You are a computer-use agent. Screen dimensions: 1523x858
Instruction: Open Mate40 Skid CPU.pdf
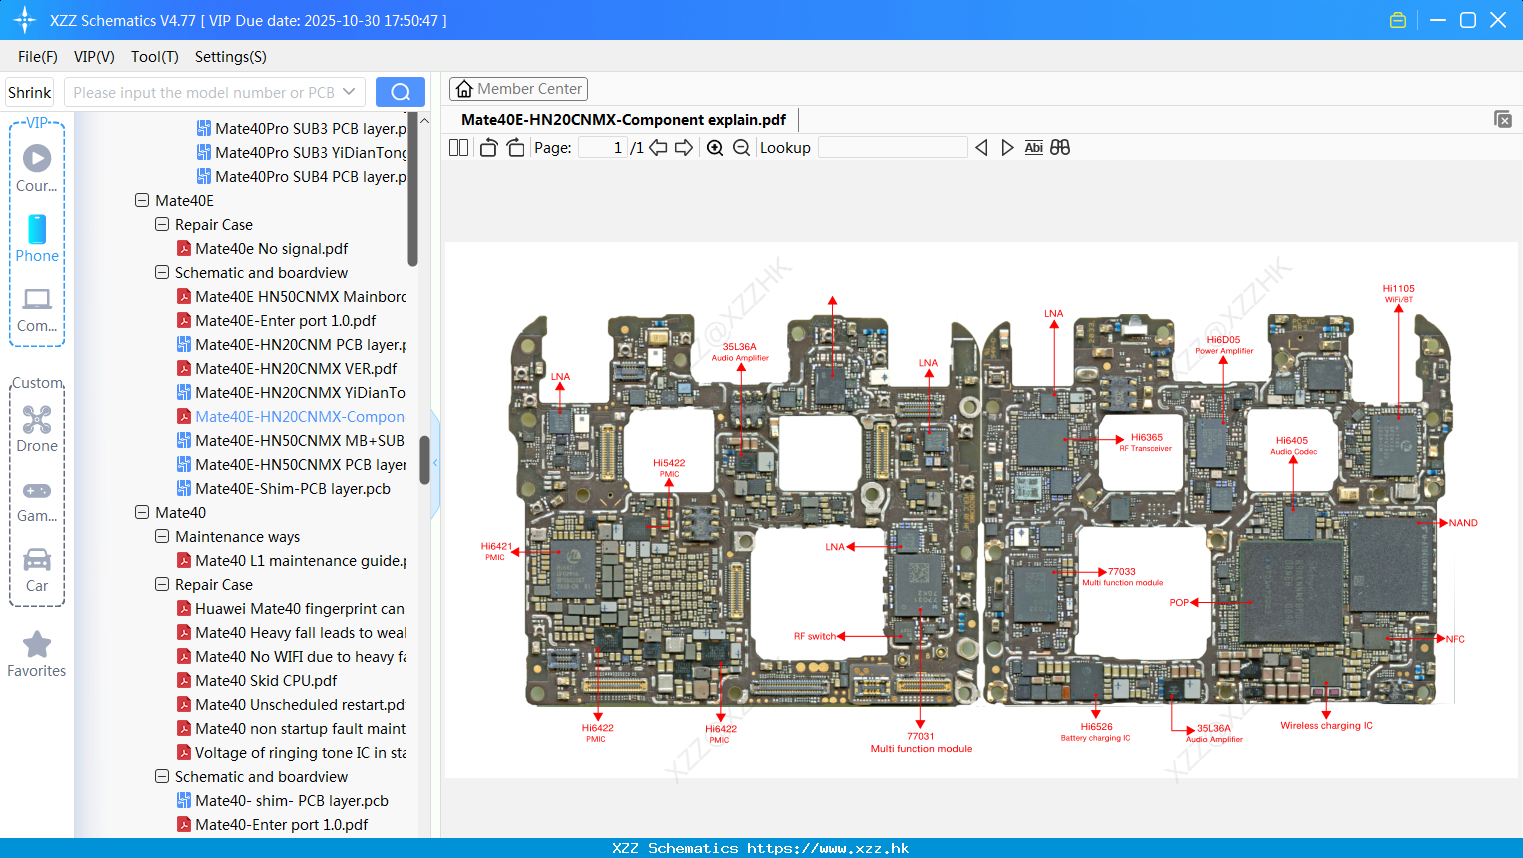point(257,680)
